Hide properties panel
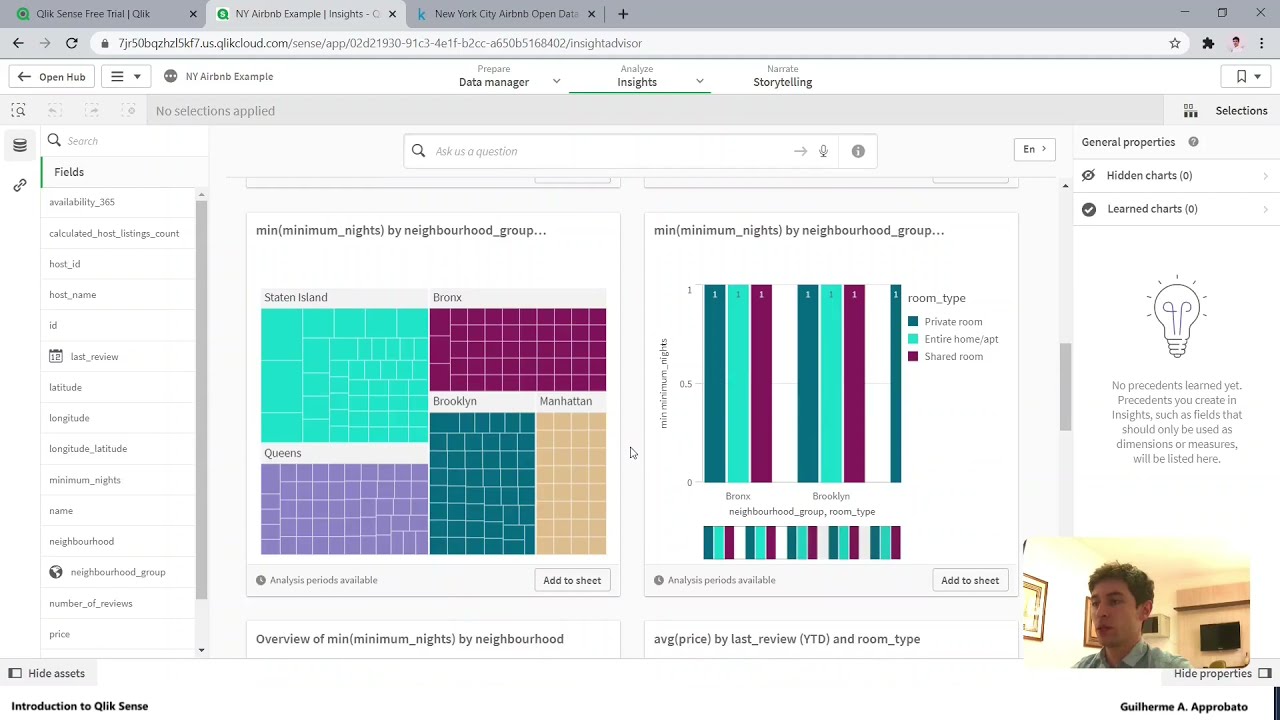 click(1222, 673)
